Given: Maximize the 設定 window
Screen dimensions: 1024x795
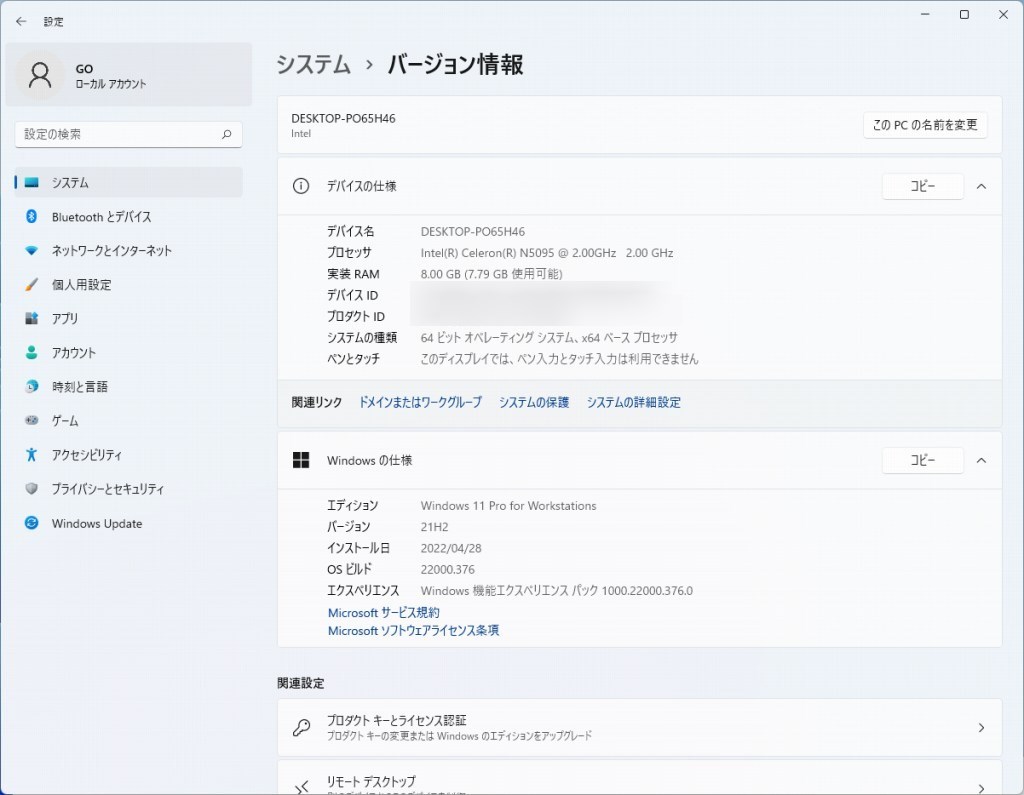Looking at the screenshot, I should [964, 14].
